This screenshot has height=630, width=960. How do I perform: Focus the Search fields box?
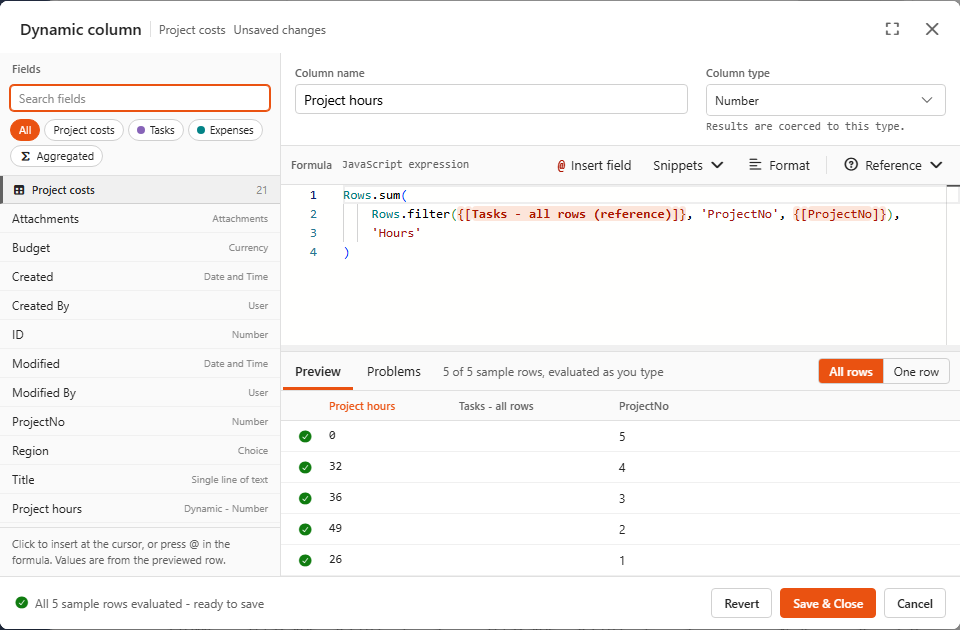click(x=140, y=99)
